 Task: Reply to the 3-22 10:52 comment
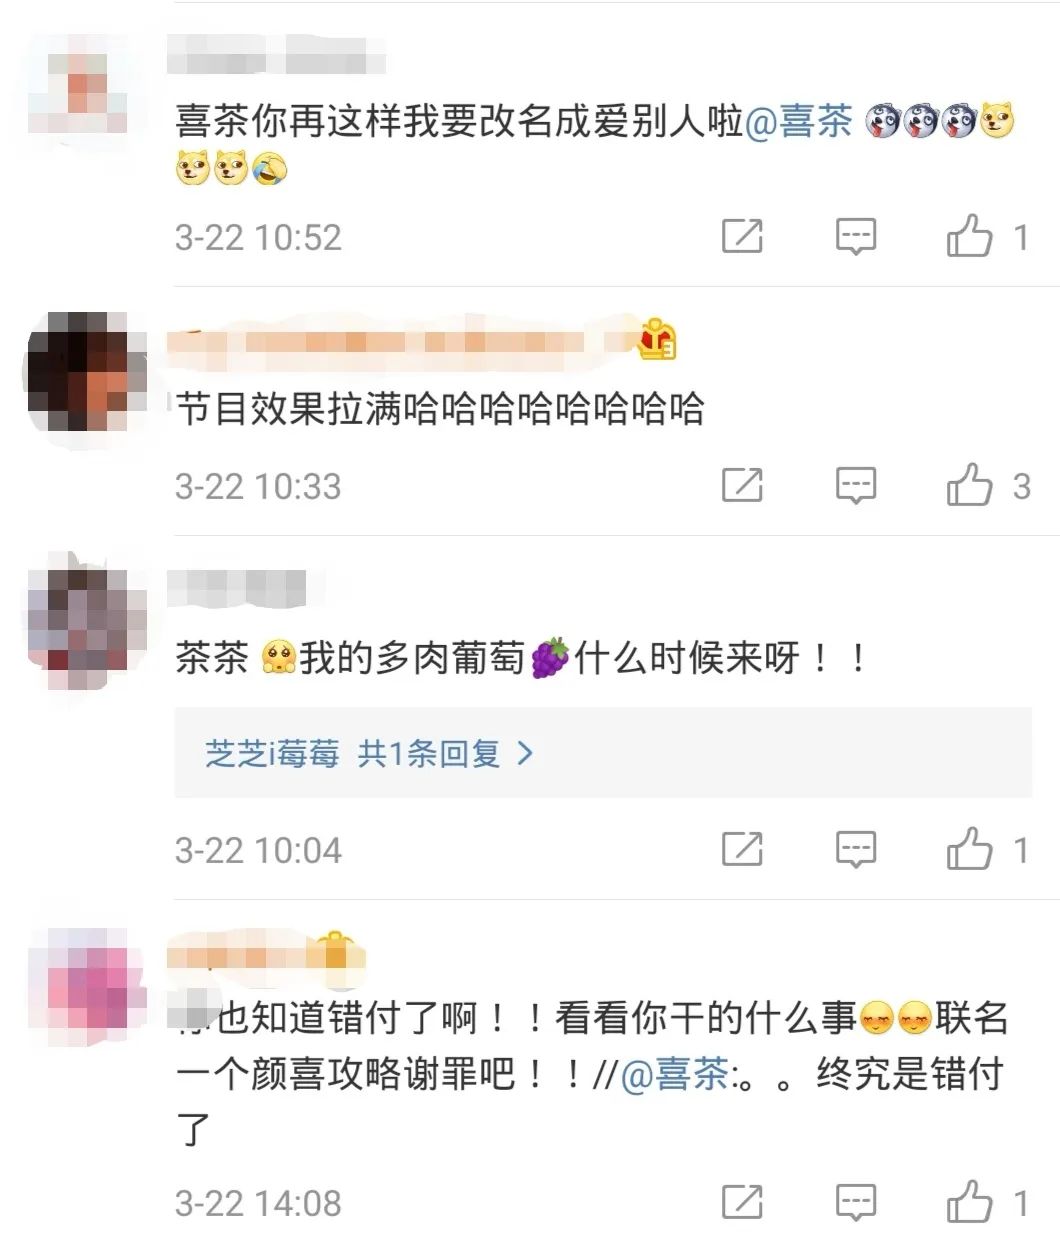856,237
